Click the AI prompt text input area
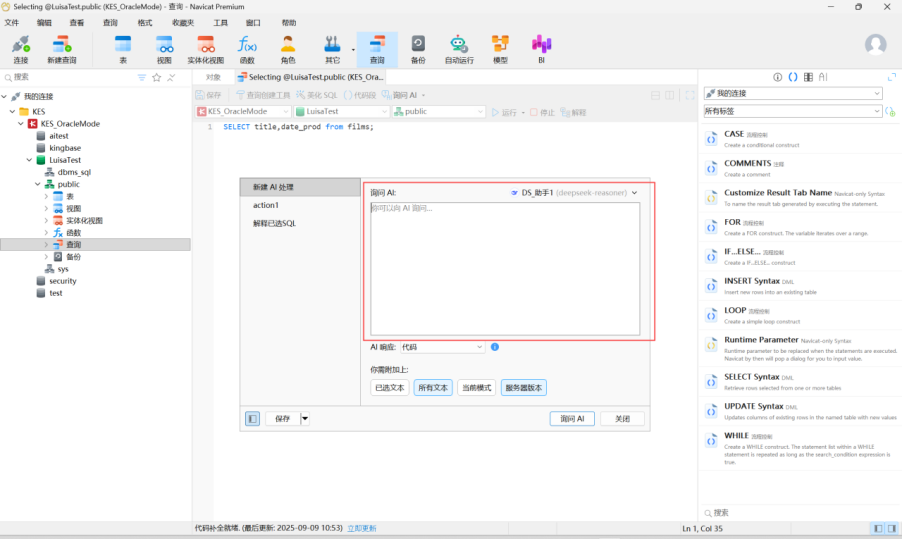 pos(504,270)
